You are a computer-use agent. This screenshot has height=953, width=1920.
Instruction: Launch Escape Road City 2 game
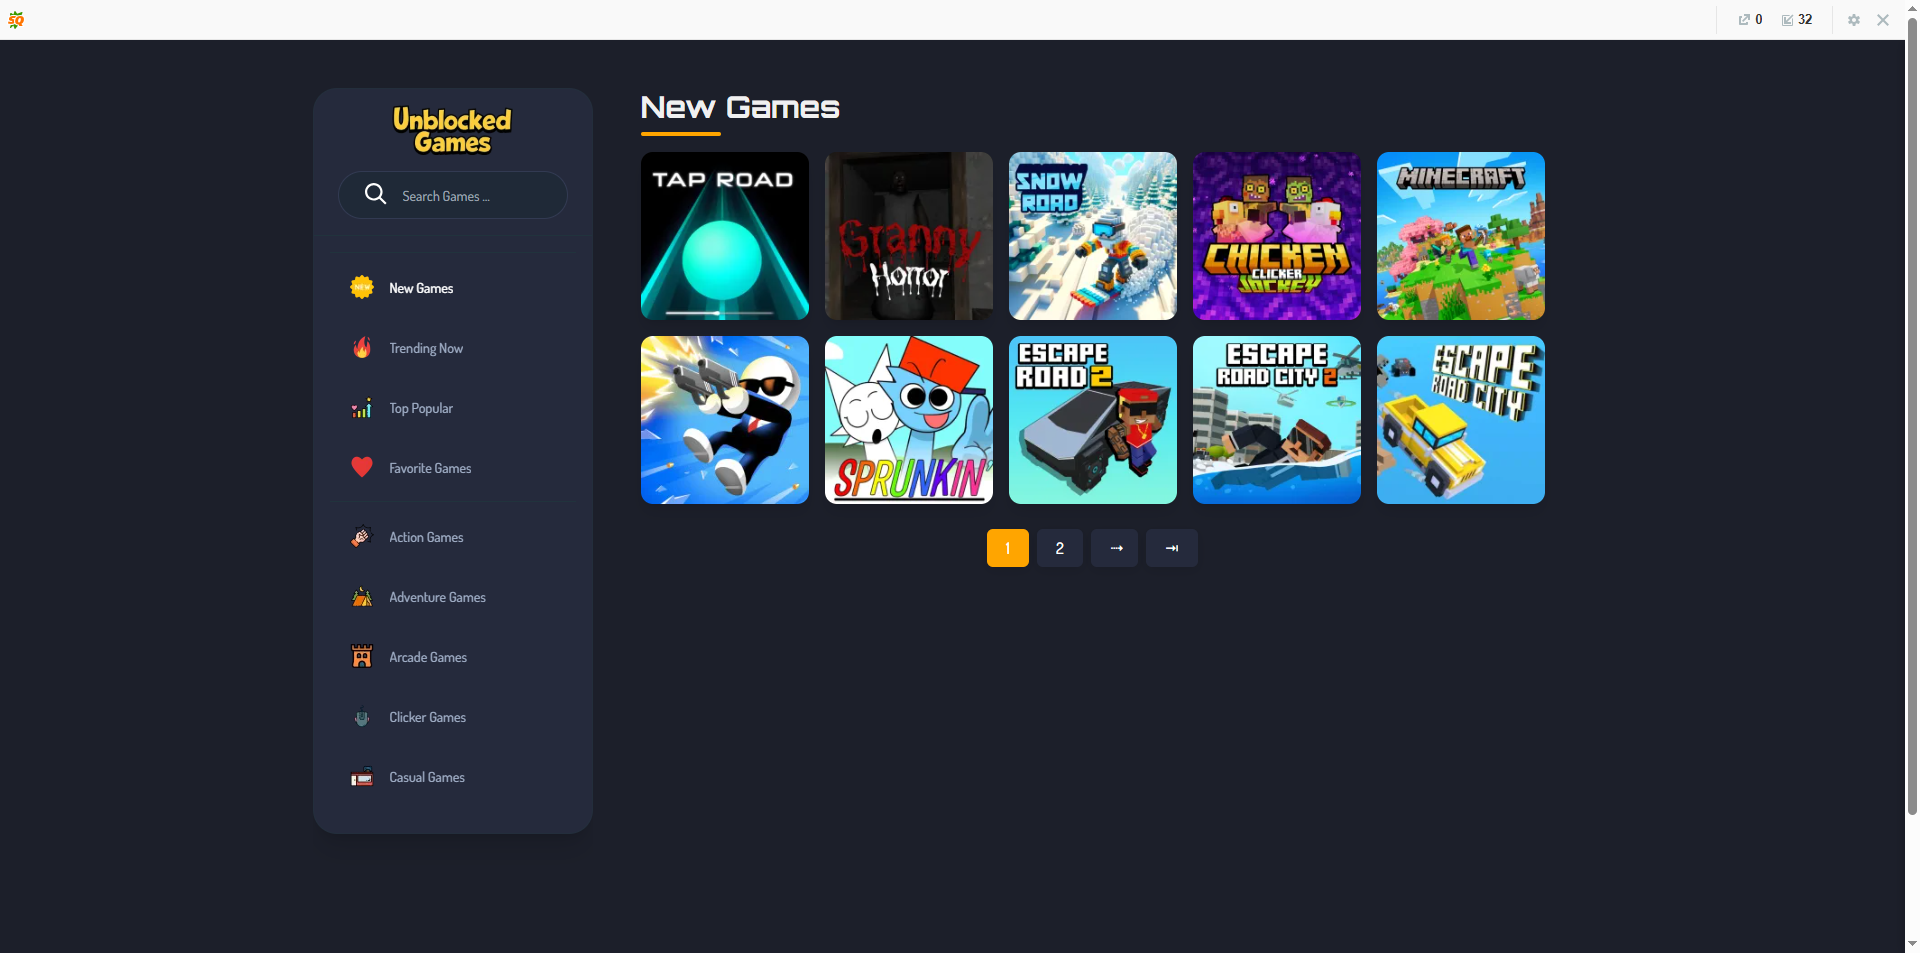point(1277,420)
